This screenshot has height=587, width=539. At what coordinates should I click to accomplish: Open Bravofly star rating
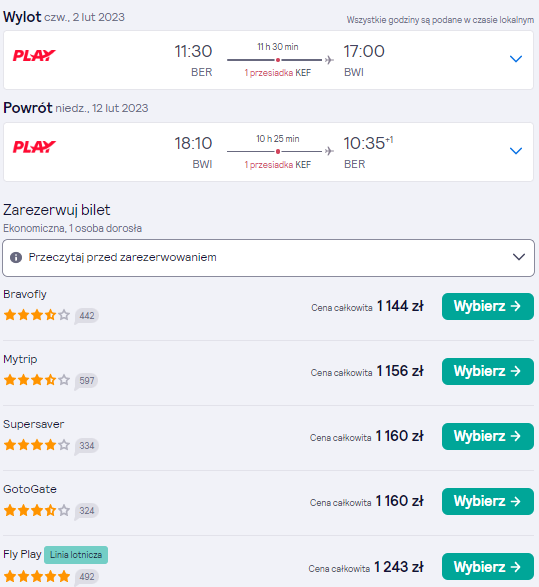click(x=37, y=315)
